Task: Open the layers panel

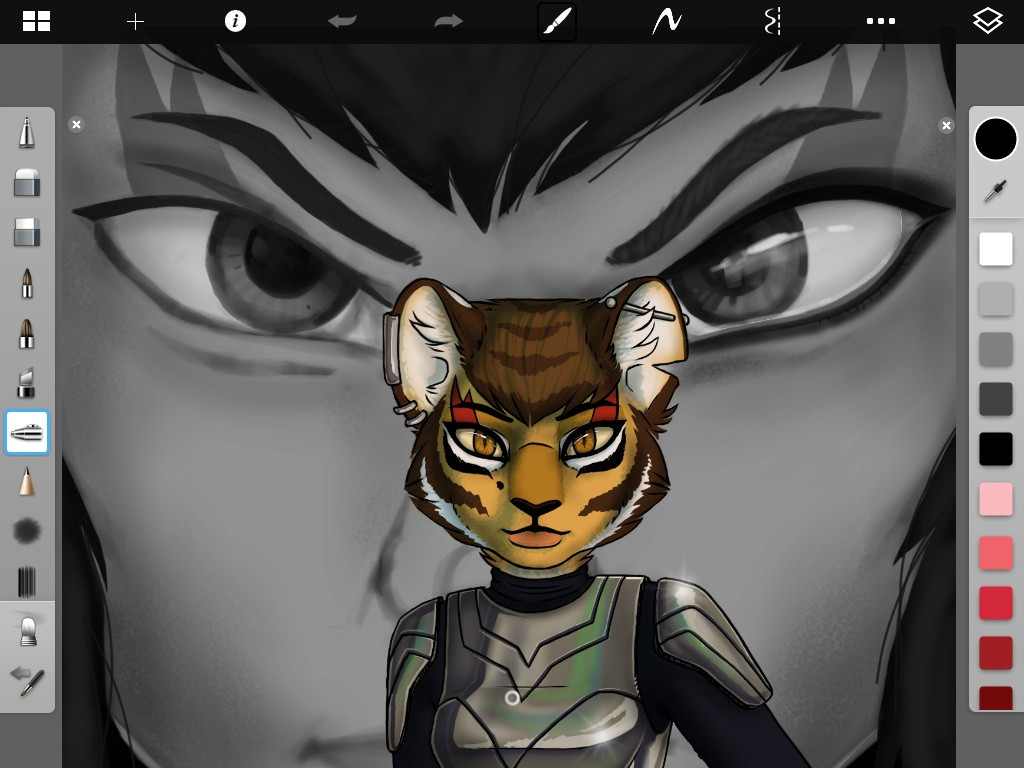Action: click(987, 21)
